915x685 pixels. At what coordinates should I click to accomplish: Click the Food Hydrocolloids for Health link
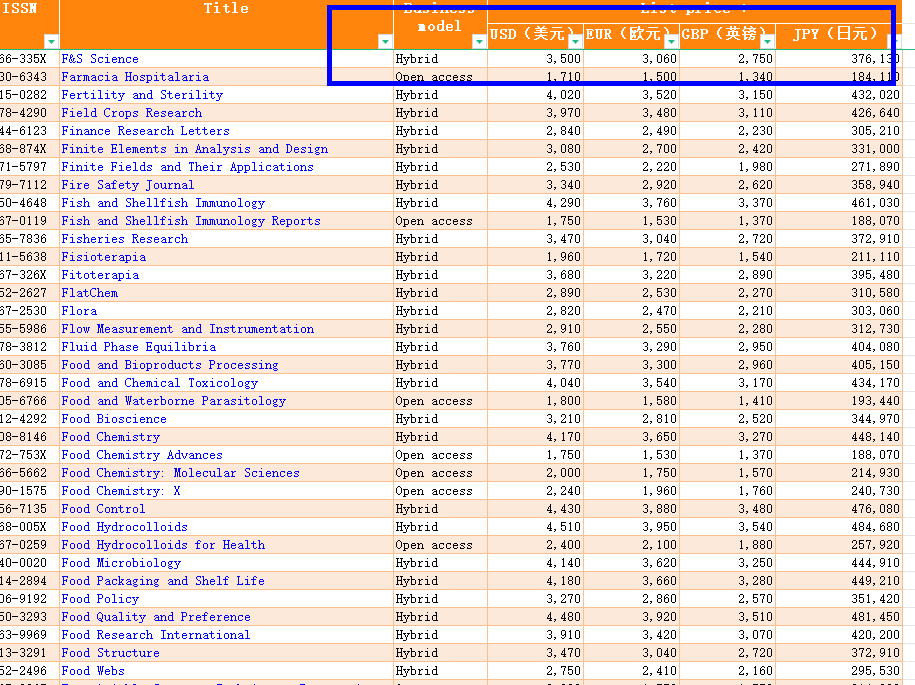[163, 545]
